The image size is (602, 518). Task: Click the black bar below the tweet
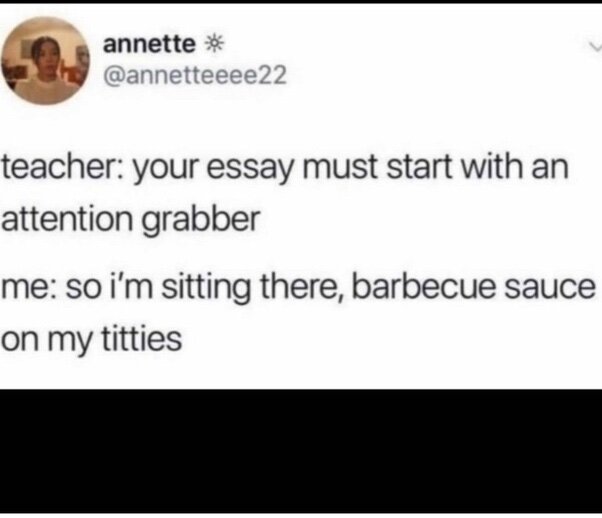pos(301,451)
